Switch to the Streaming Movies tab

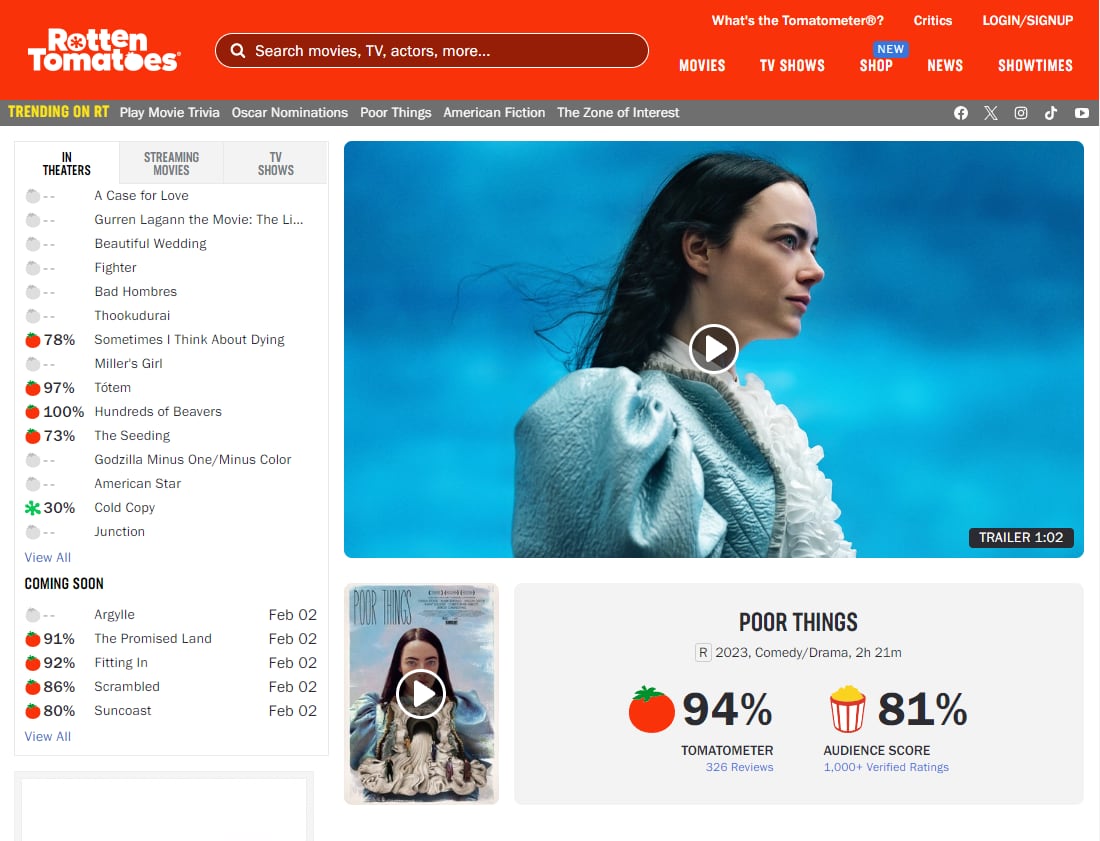171,163
